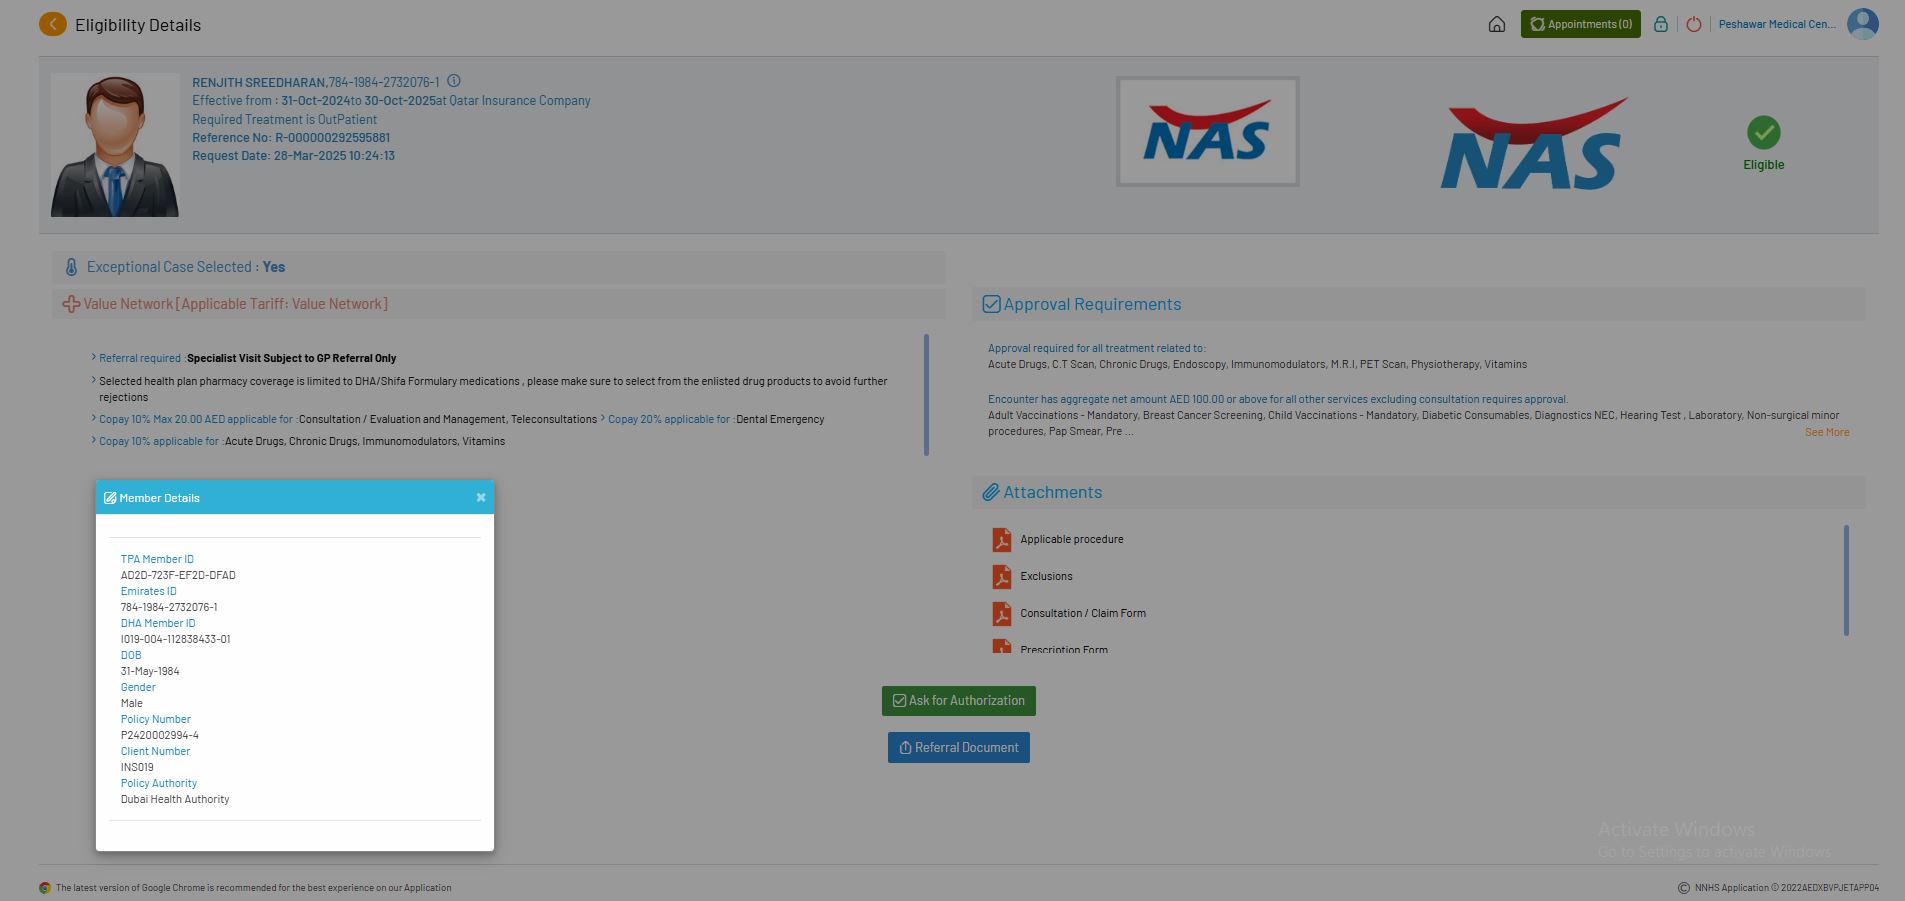Click Required Treatment is OutPatient text
The height and width of the screenshot is (901, 1905).
tap(285, 120)
